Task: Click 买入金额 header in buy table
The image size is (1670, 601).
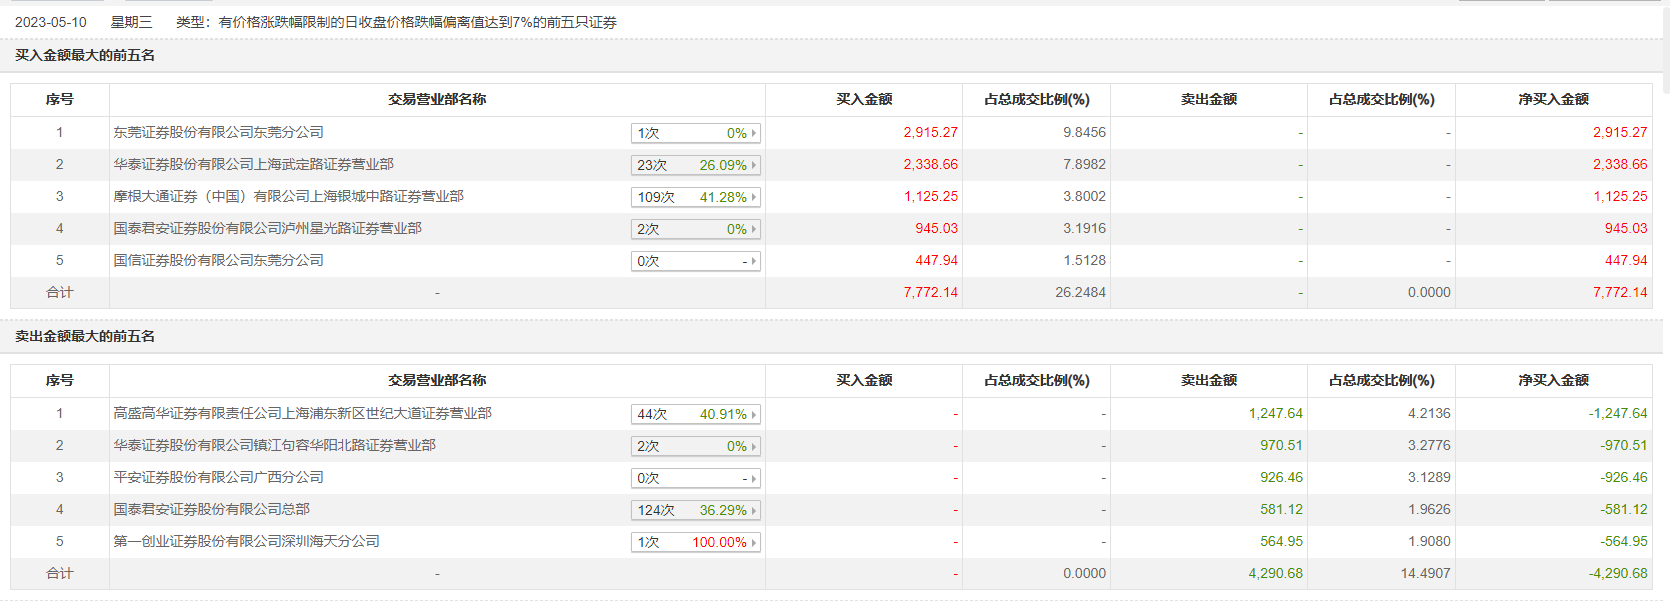Action: (864, 99)
